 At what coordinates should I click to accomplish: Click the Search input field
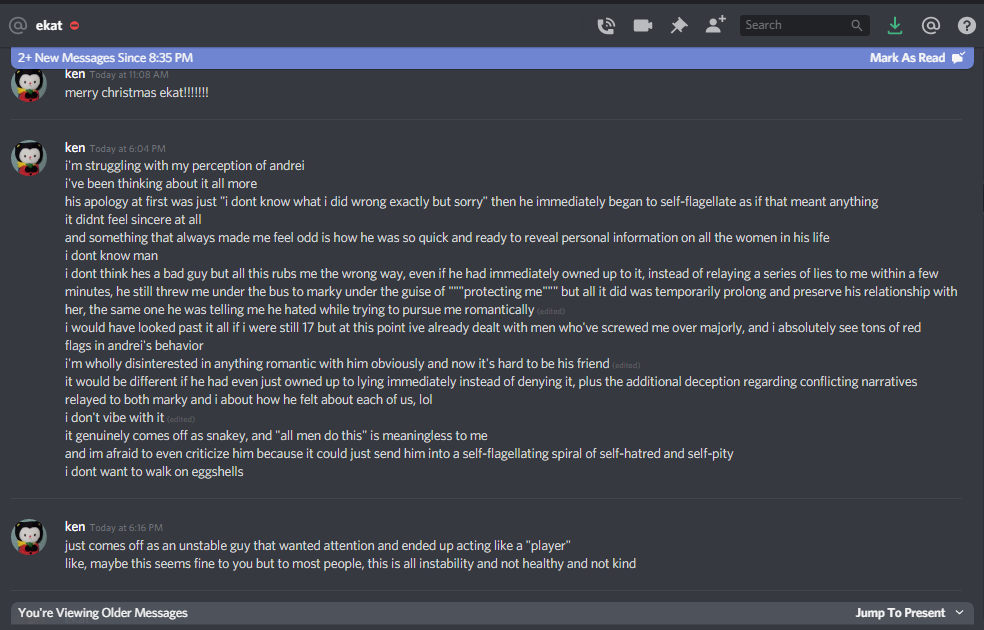[x=795, y=26]
